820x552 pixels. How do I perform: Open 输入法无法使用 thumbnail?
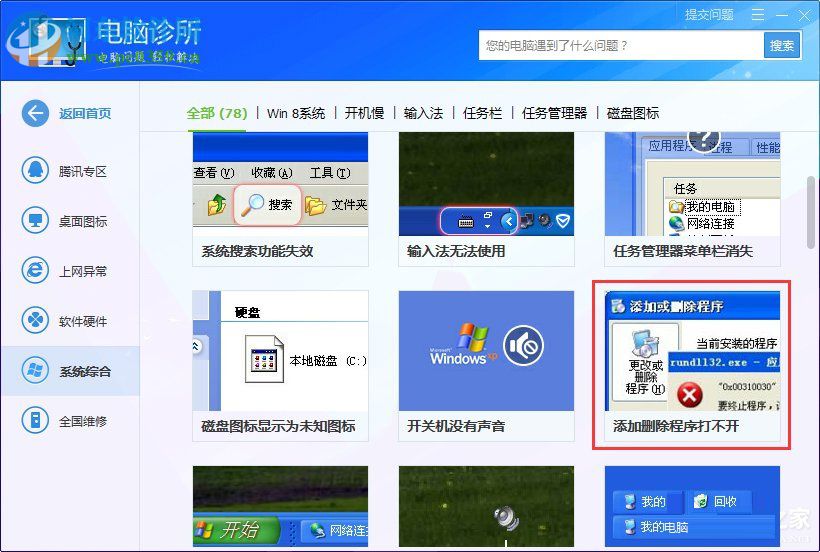(x=486, y=184)
